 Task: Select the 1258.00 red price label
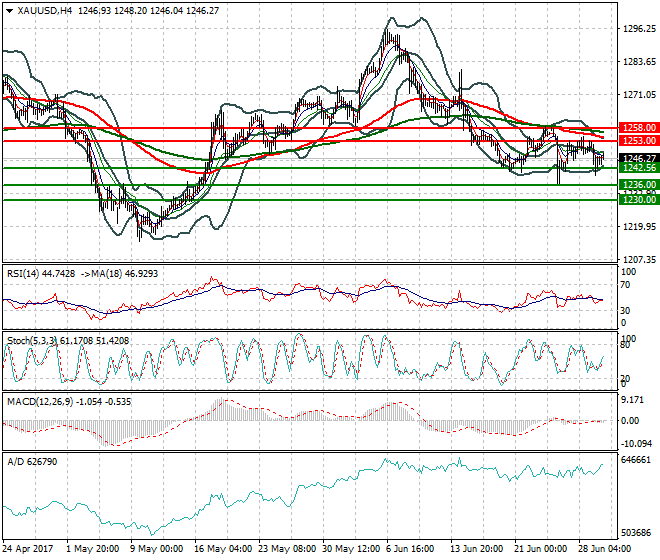638,128
